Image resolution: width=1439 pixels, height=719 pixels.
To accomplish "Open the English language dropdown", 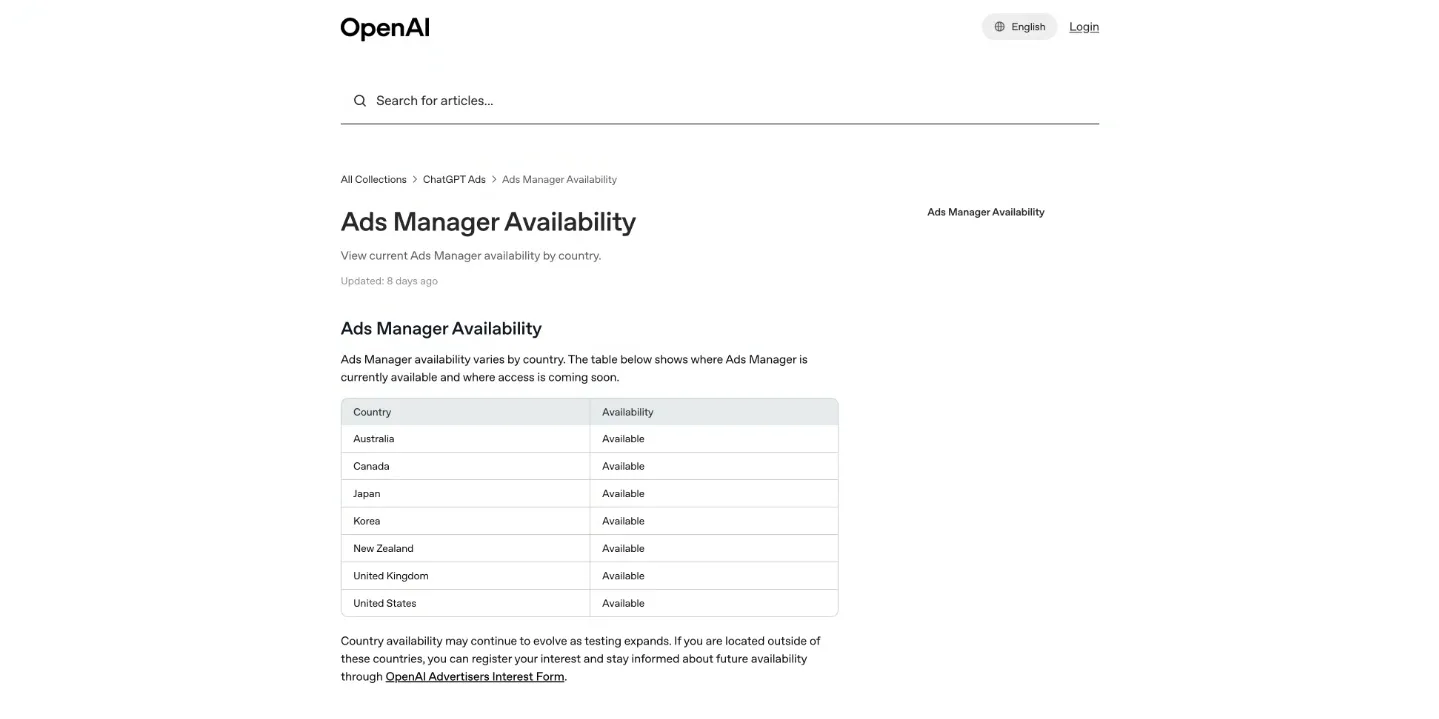I will [1019, 27].
